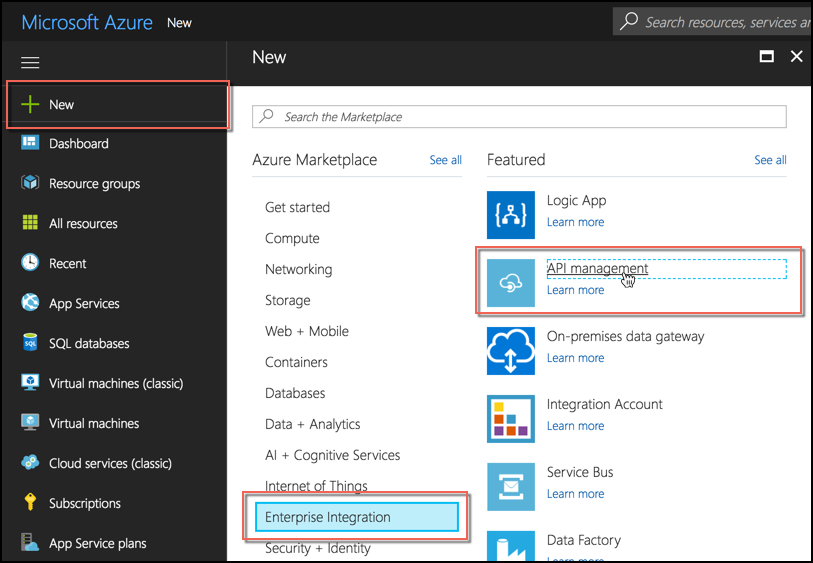Select Internet of Things category
813x563 pixels.
(x=316, y=486)
